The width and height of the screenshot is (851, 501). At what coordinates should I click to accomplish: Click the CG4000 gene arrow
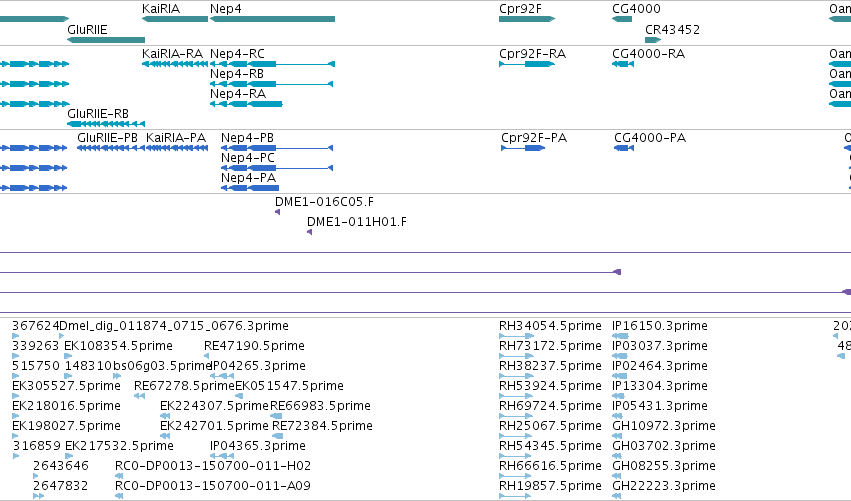[x=622, y=19]
